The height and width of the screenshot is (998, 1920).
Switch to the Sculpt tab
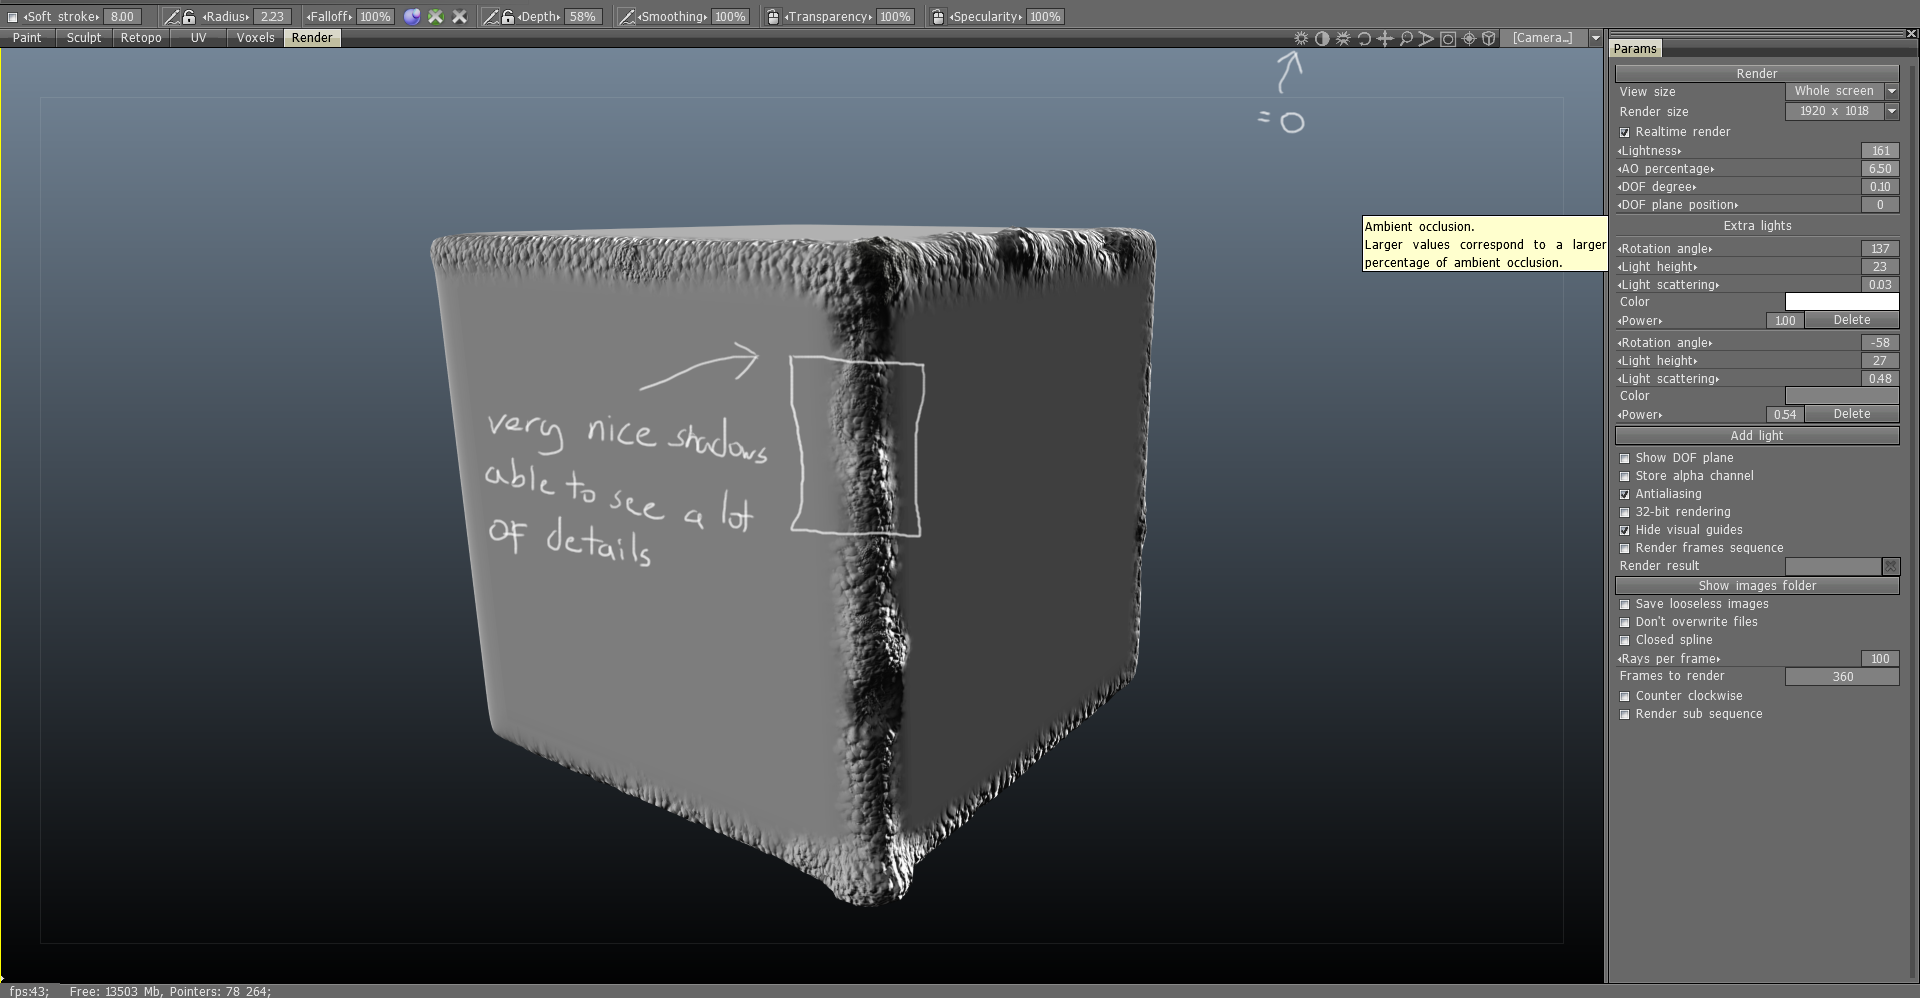coord(83,37)
